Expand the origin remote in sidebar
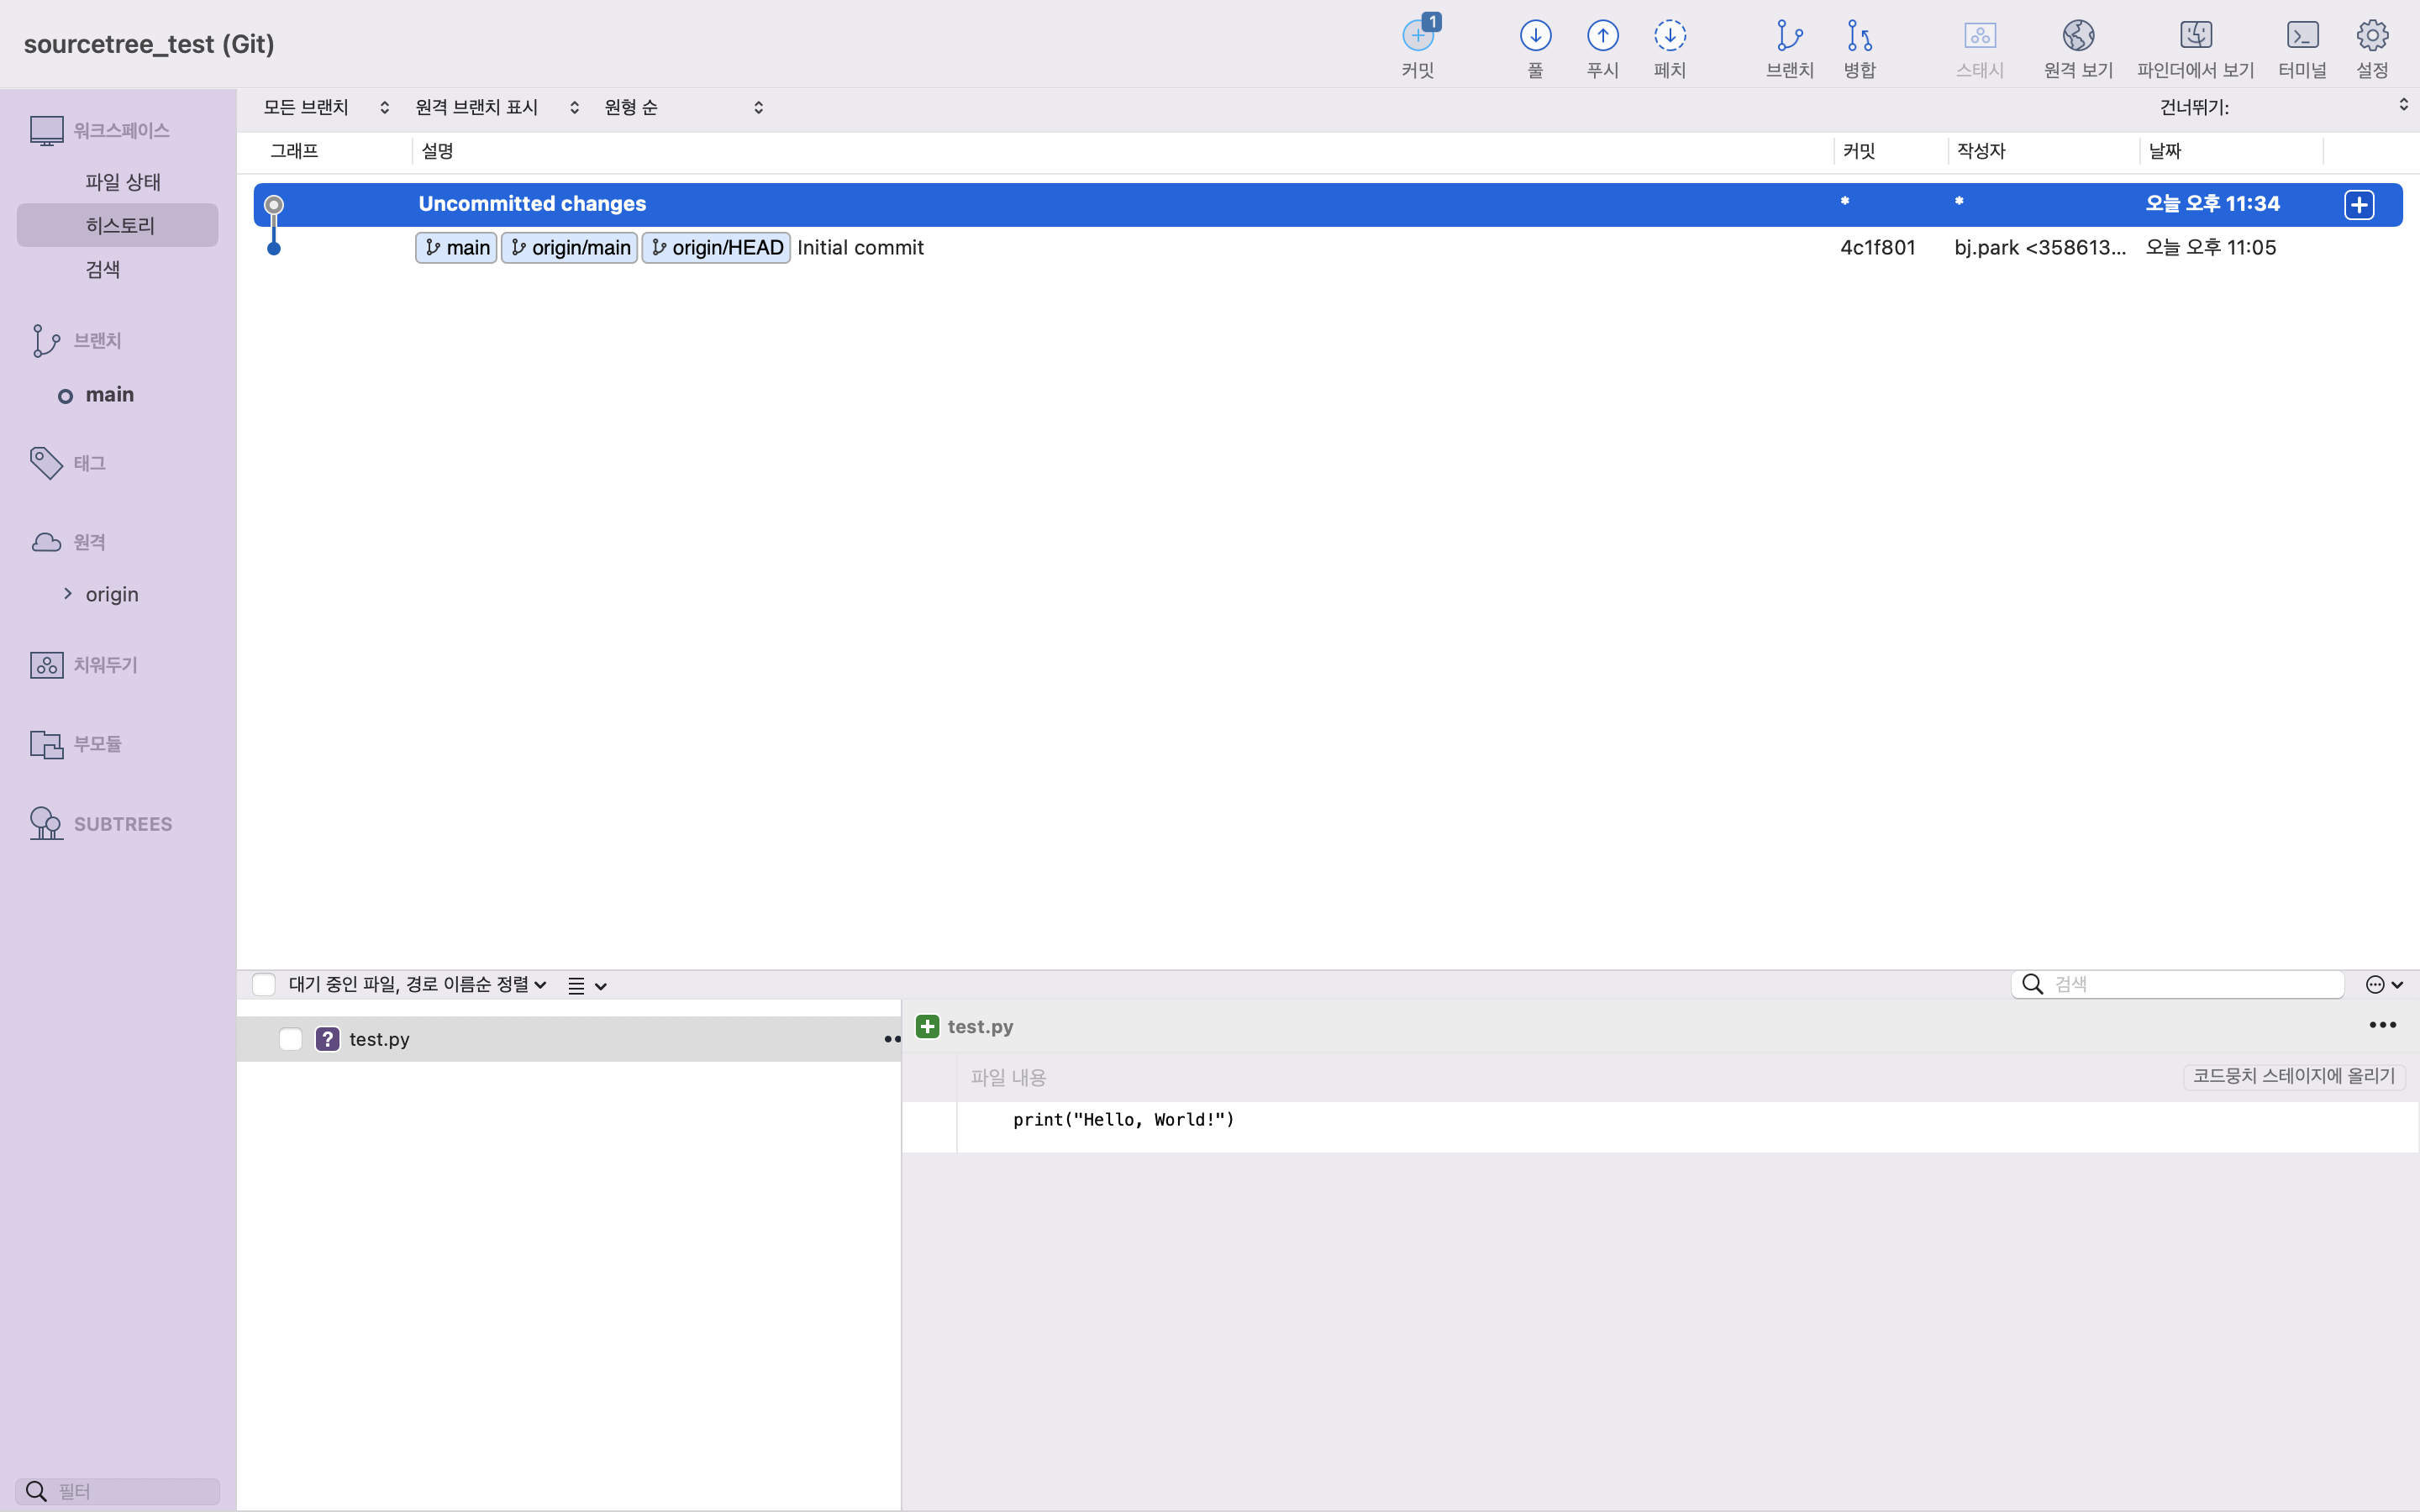This screenshot has width=2420, height=1512. tap(68, 594)
